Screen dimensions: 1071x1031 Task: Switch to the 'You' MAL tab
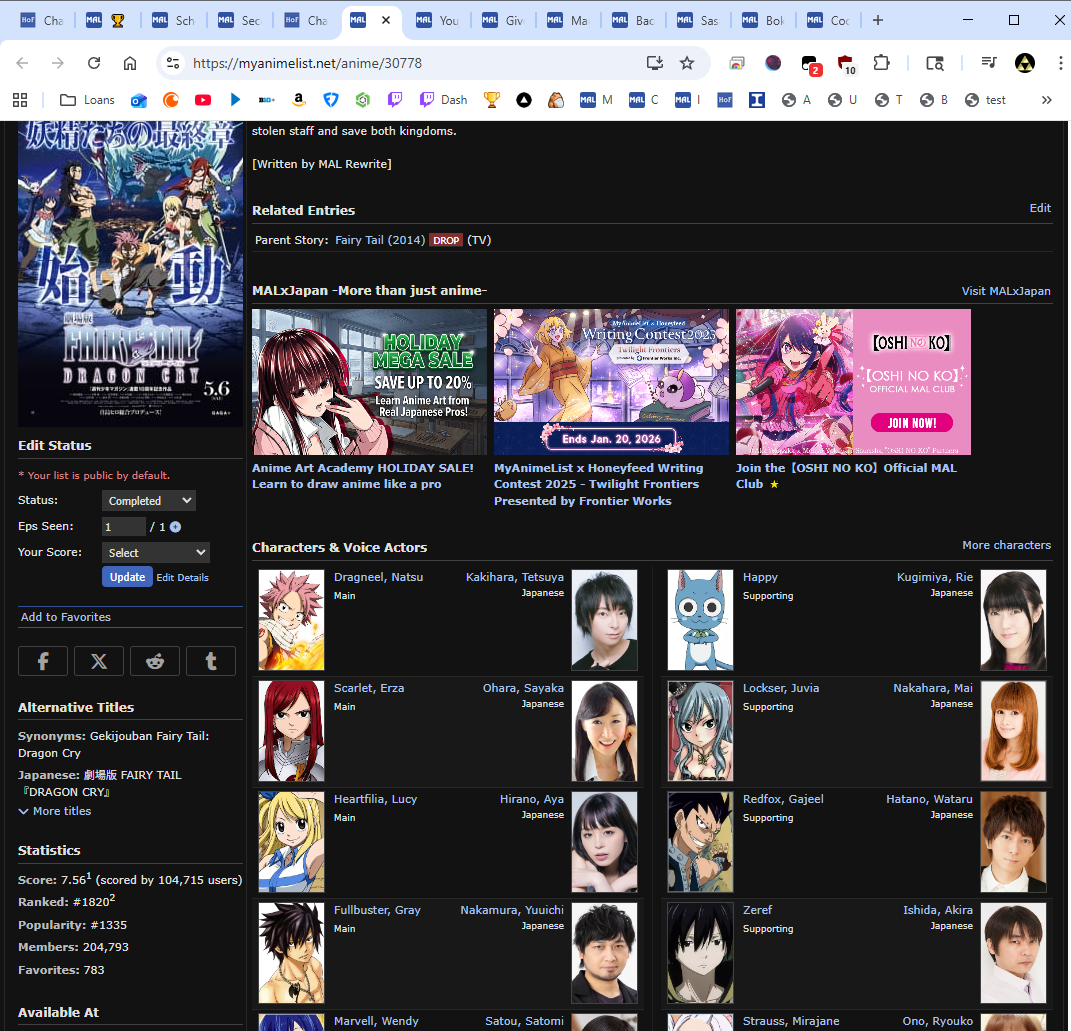point(439,20)
